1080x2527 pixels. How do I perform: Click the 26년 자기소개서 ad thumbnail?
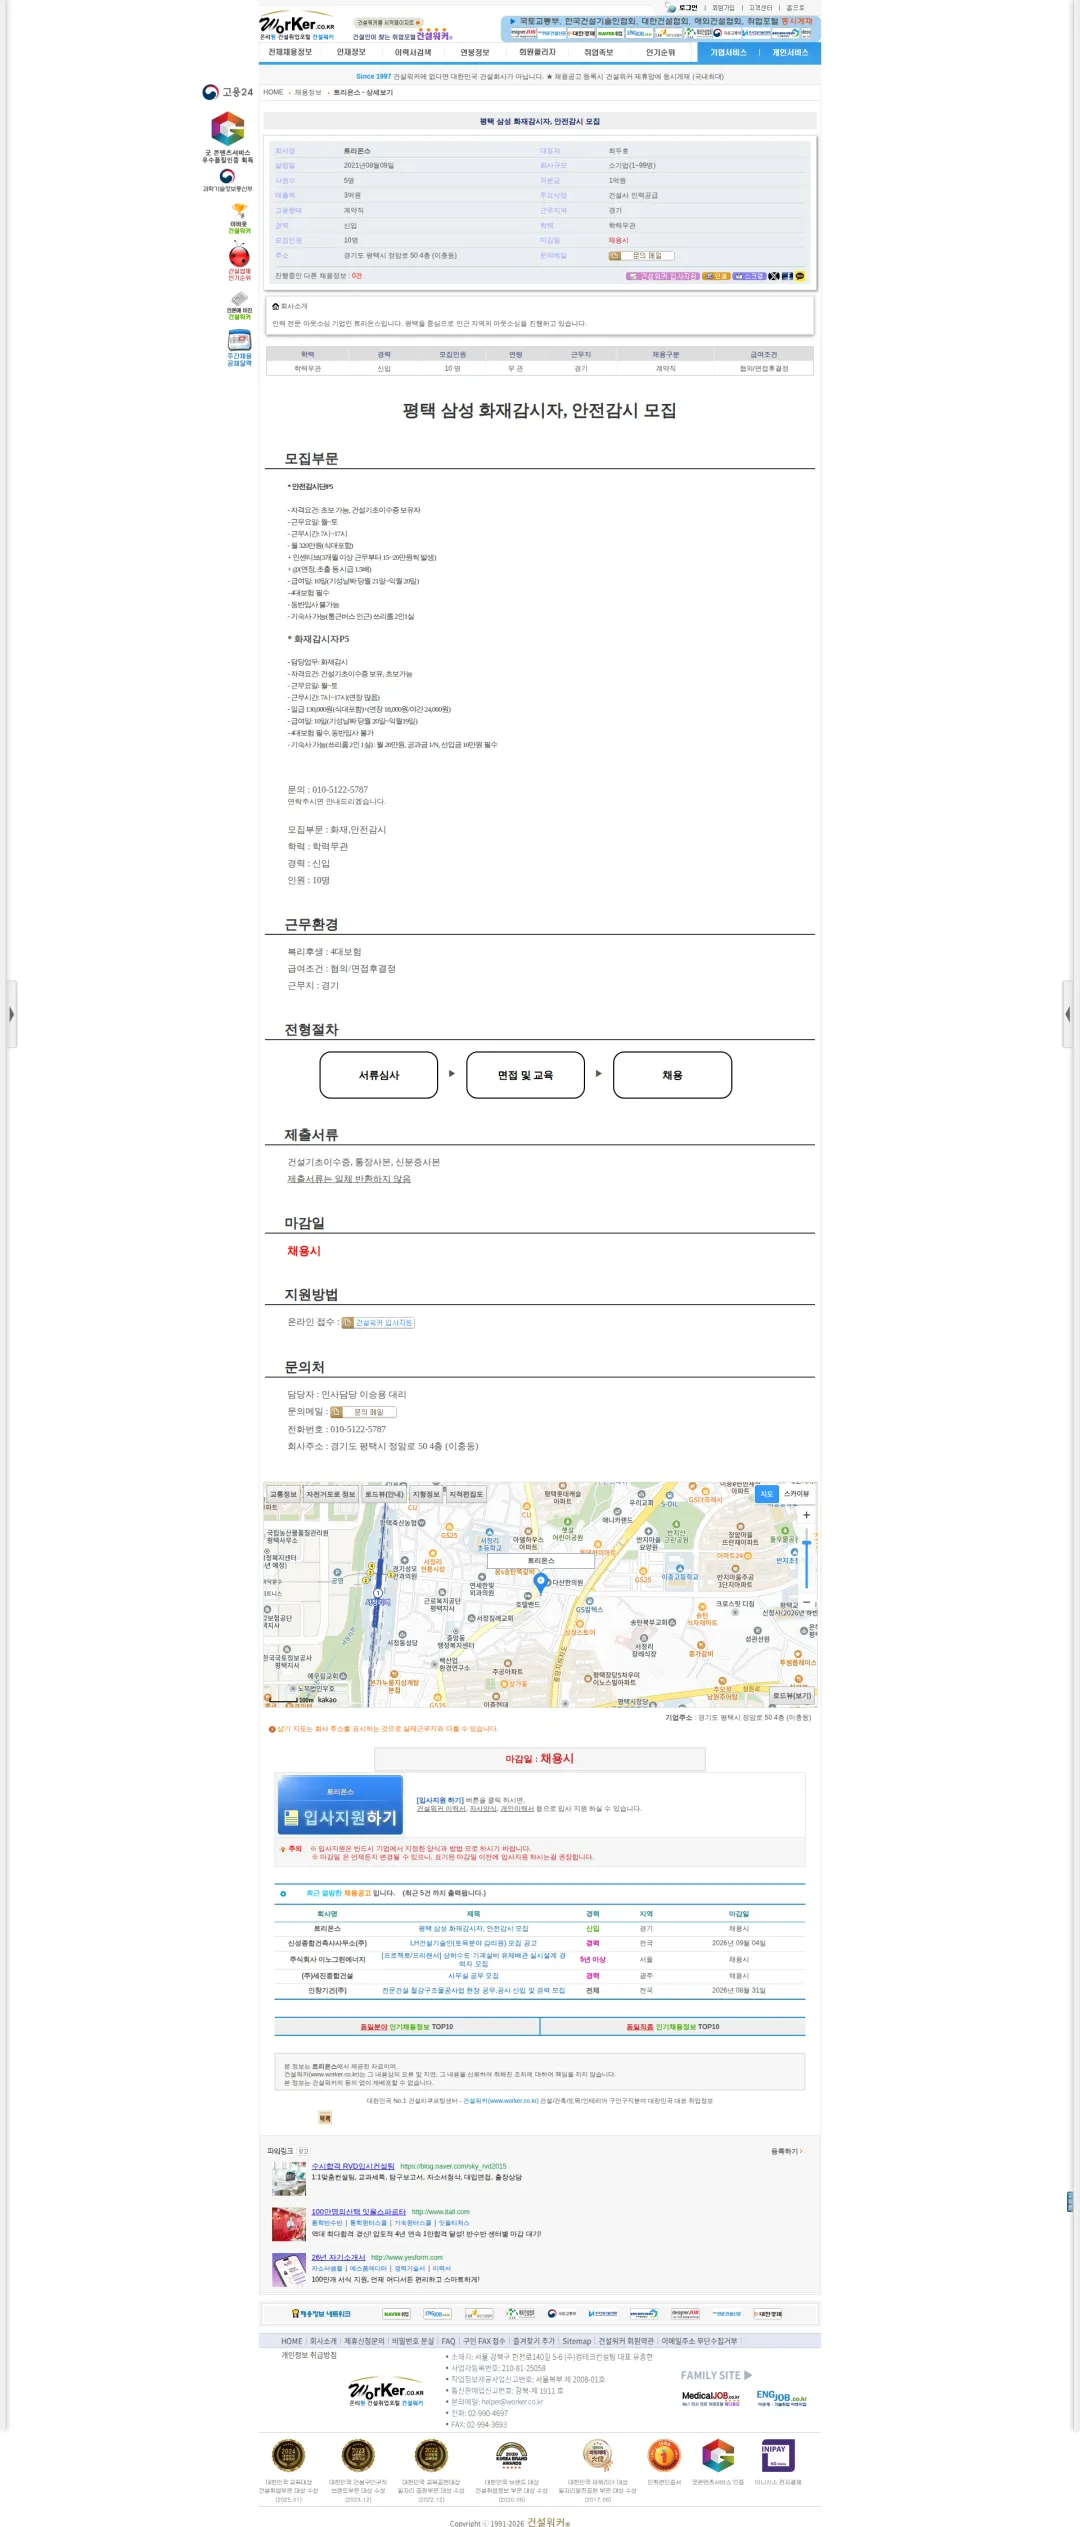289,2270
